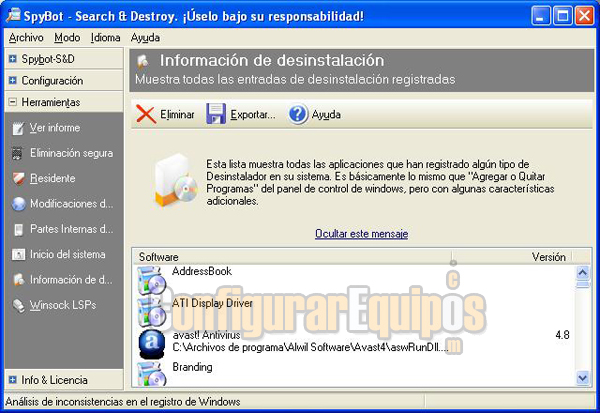Click the avast version value 4.8
The image size is (600, 413).
pyautogui.click(x=562, y=335)
